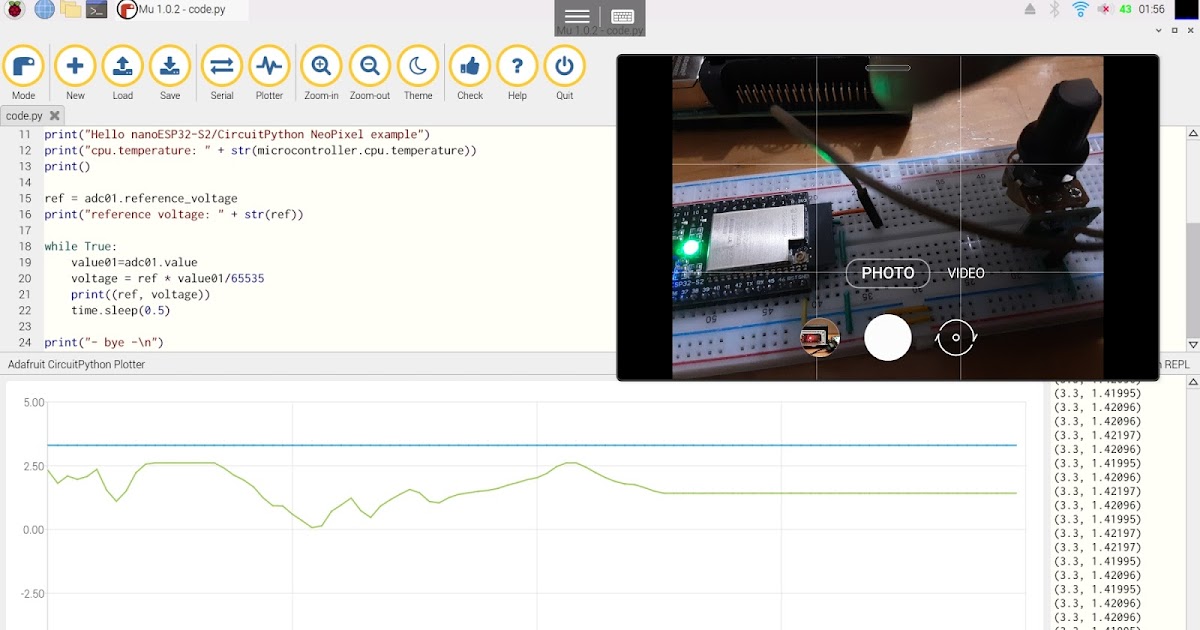Toggle Bluetooth in the system tray

pyautogui.click(x=1054, y=9)
